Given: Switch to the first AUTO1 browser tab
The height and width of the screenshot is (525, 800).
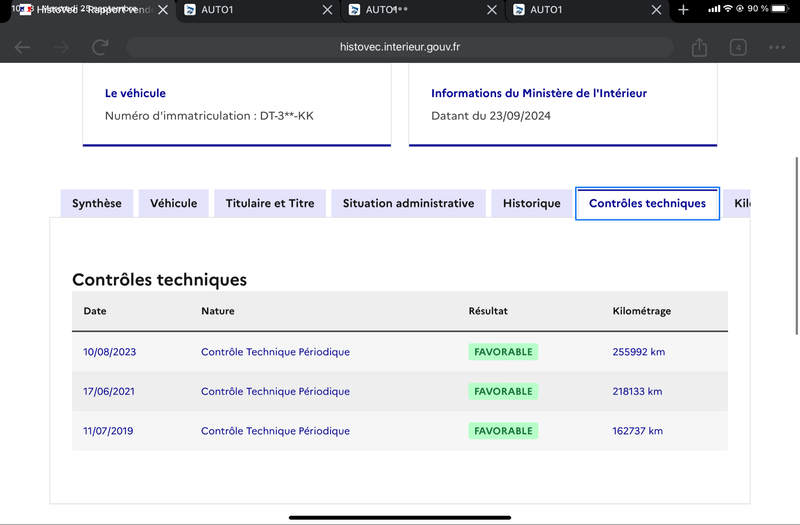Looking at the screenshot, I should click(x=250, y=10).
